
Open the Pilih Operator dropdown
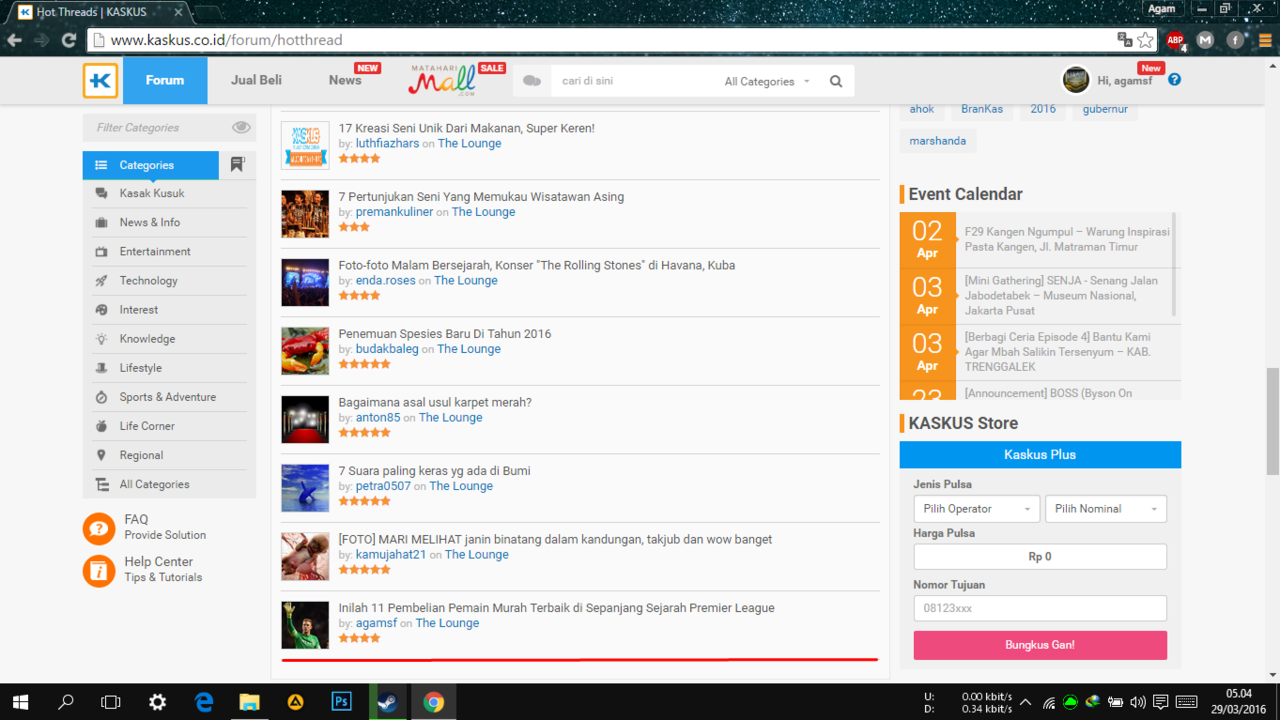[976, 508]
